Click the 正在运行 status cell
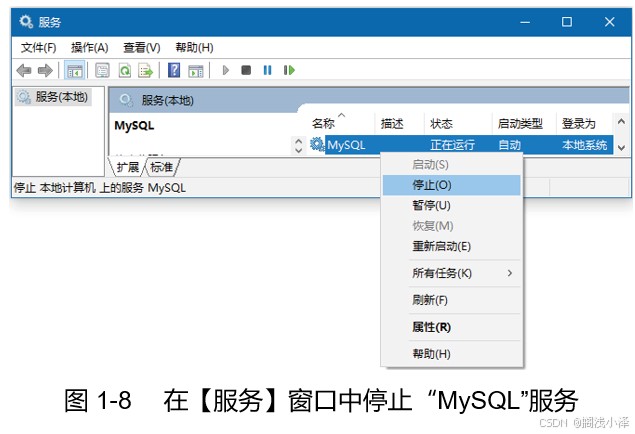The image size is (635, 434). click(x=452, y=145)
